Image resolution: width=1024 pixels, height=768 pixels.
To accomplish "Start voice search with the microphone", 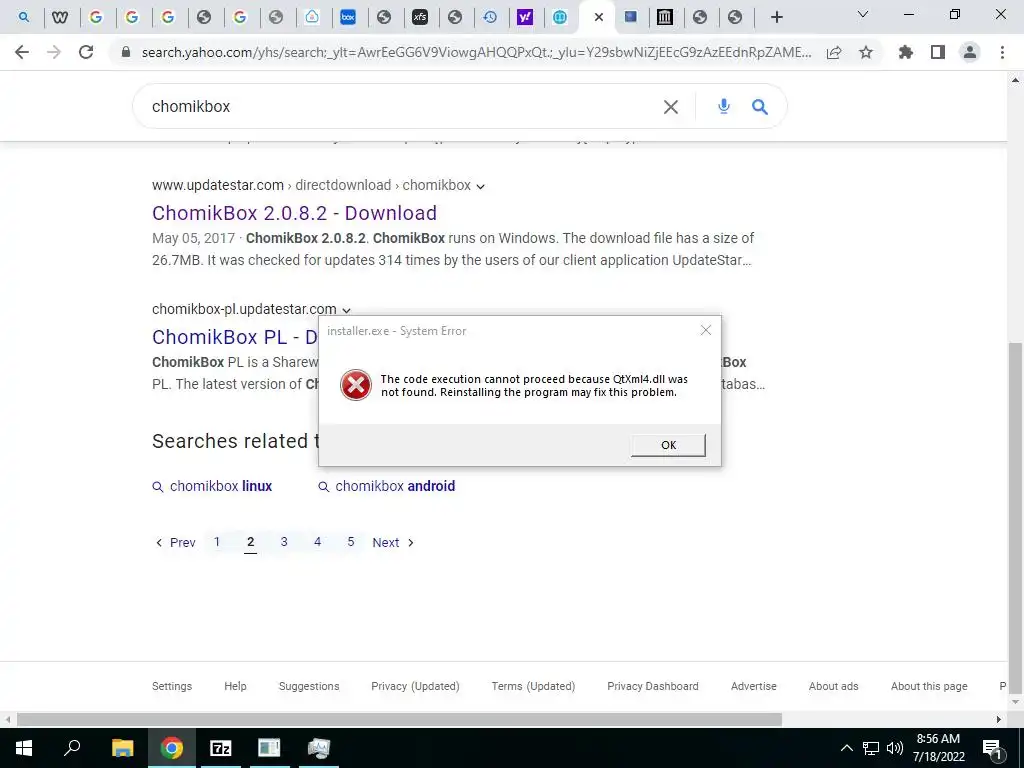I will (x=724, y=106).
